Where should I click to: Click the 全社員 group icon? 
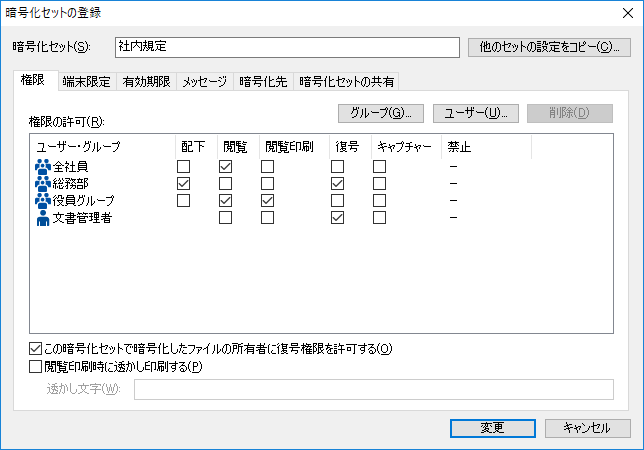[x=43, y=166]
